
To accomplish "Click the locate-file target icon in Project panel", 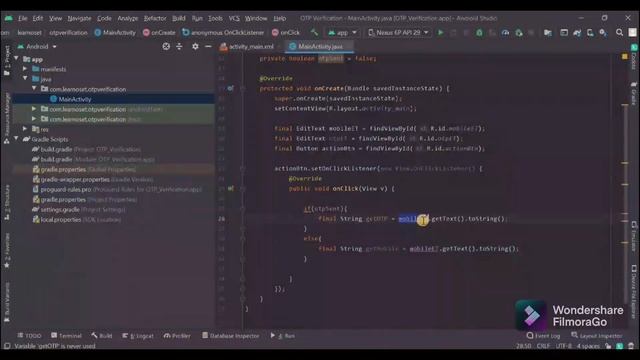I will (166, 47).
